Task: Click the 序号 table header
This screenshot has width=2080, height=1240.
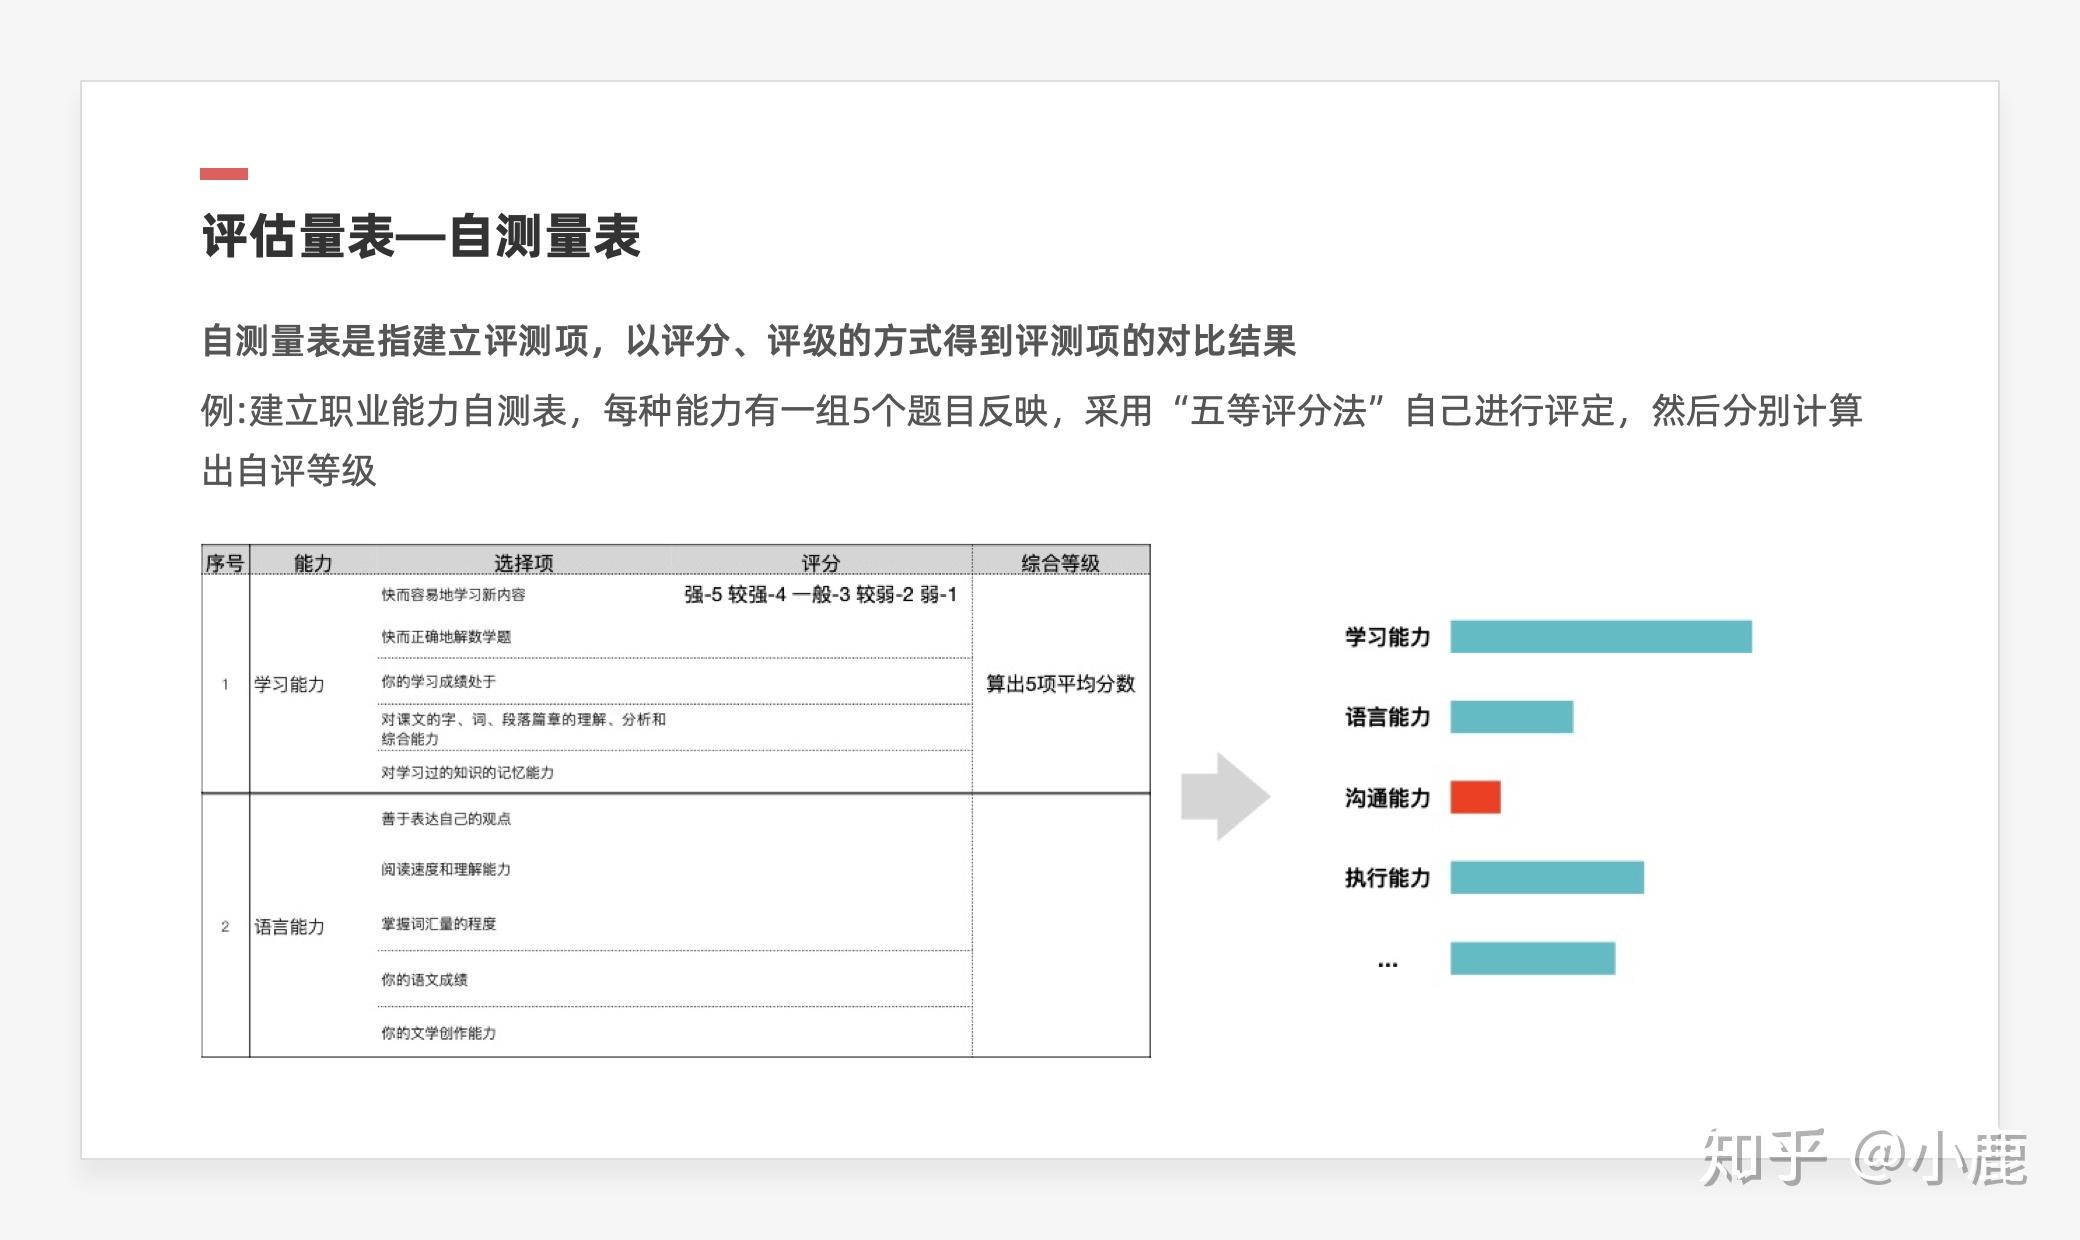Action: [x=225, y=563]
